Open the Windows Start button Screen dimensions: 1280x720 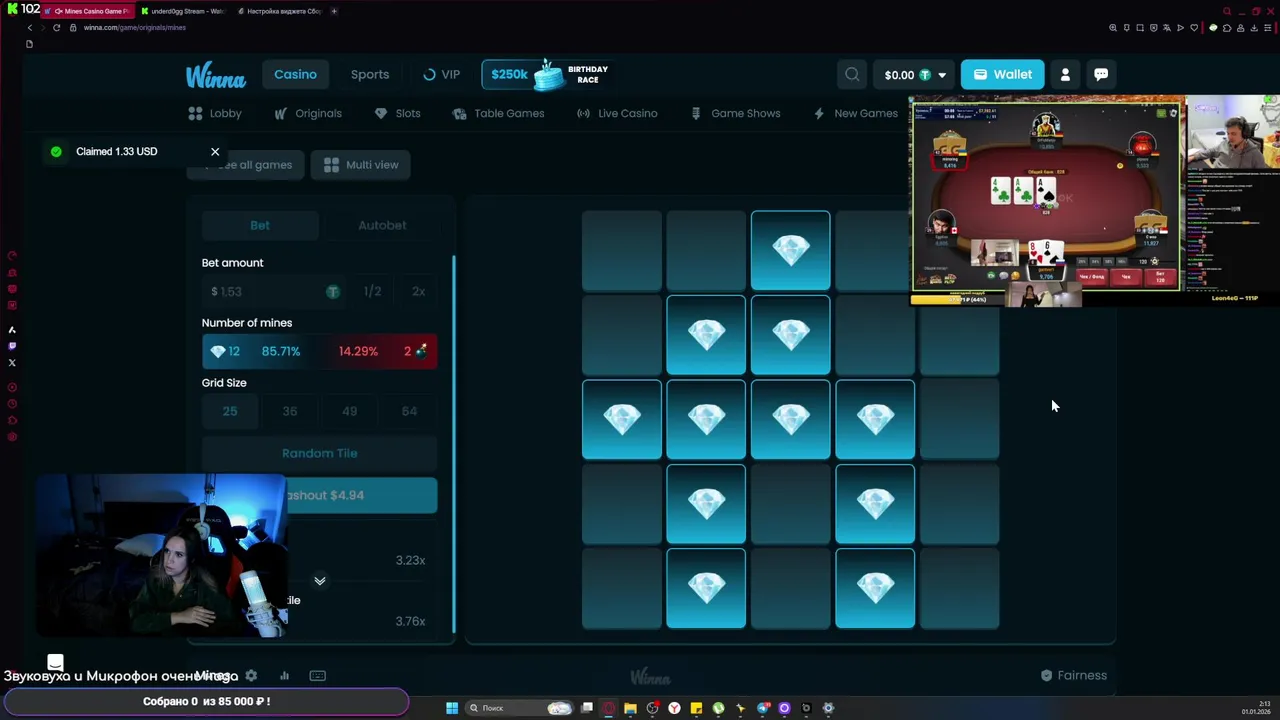click(x=452, y=708)
